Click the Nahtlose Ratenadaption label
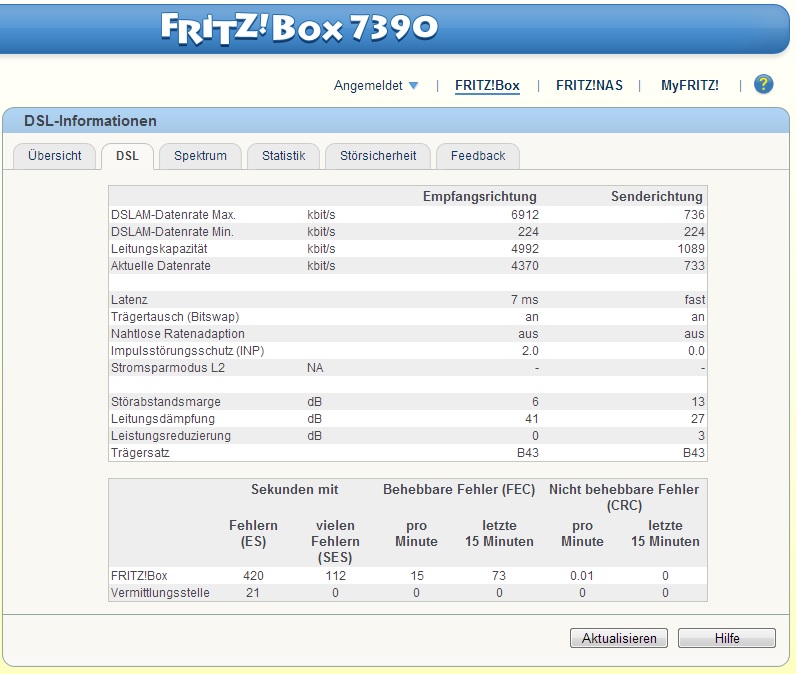 pos(178,334)
